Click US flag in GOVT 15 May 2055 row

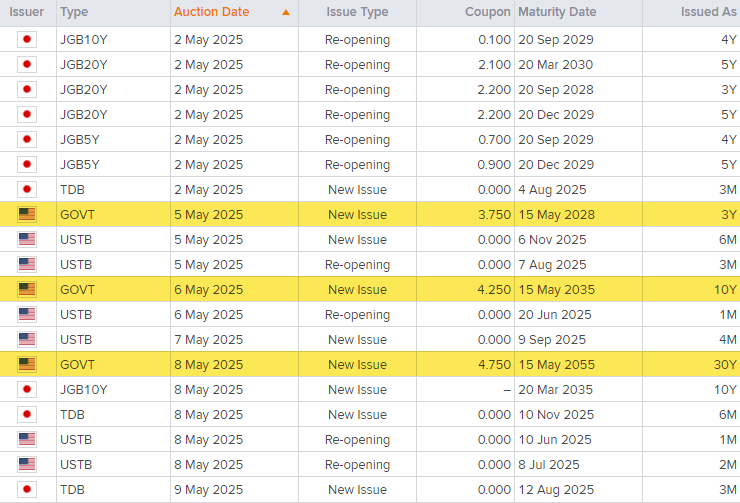coord(27,364)
